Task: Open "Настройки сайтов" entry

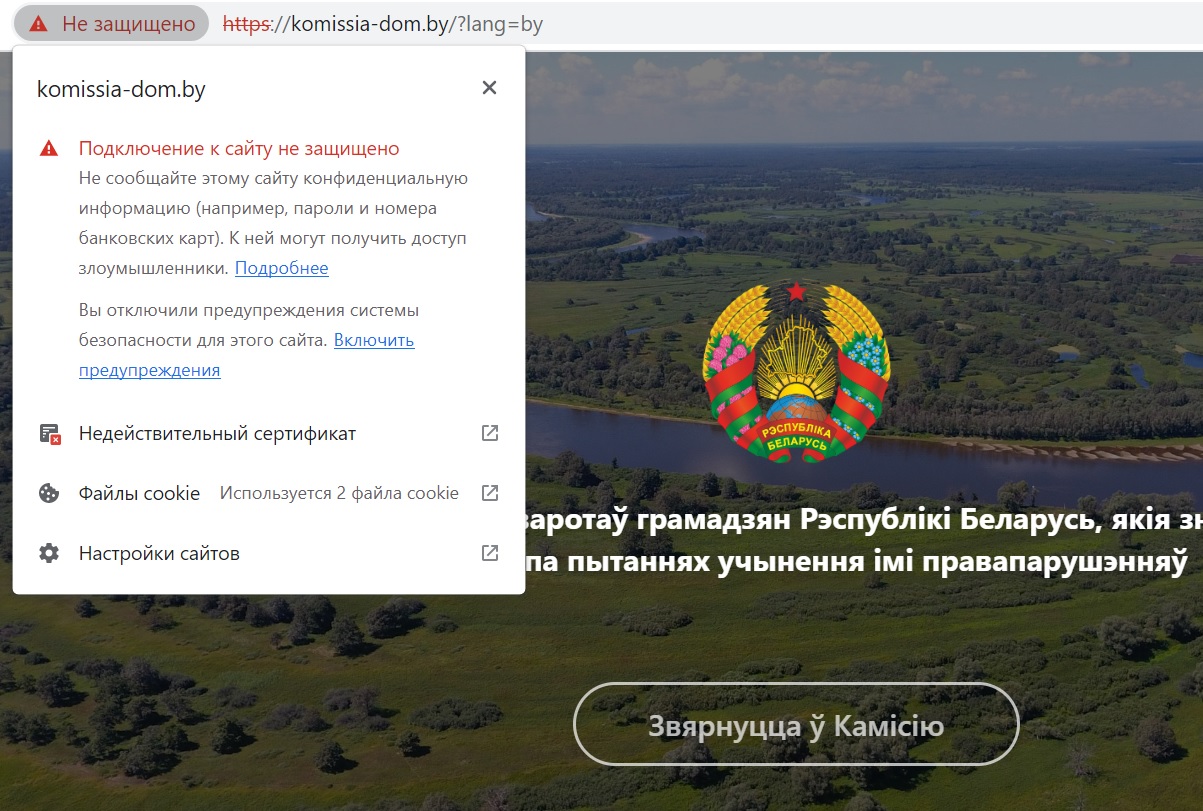Action: 159,553
